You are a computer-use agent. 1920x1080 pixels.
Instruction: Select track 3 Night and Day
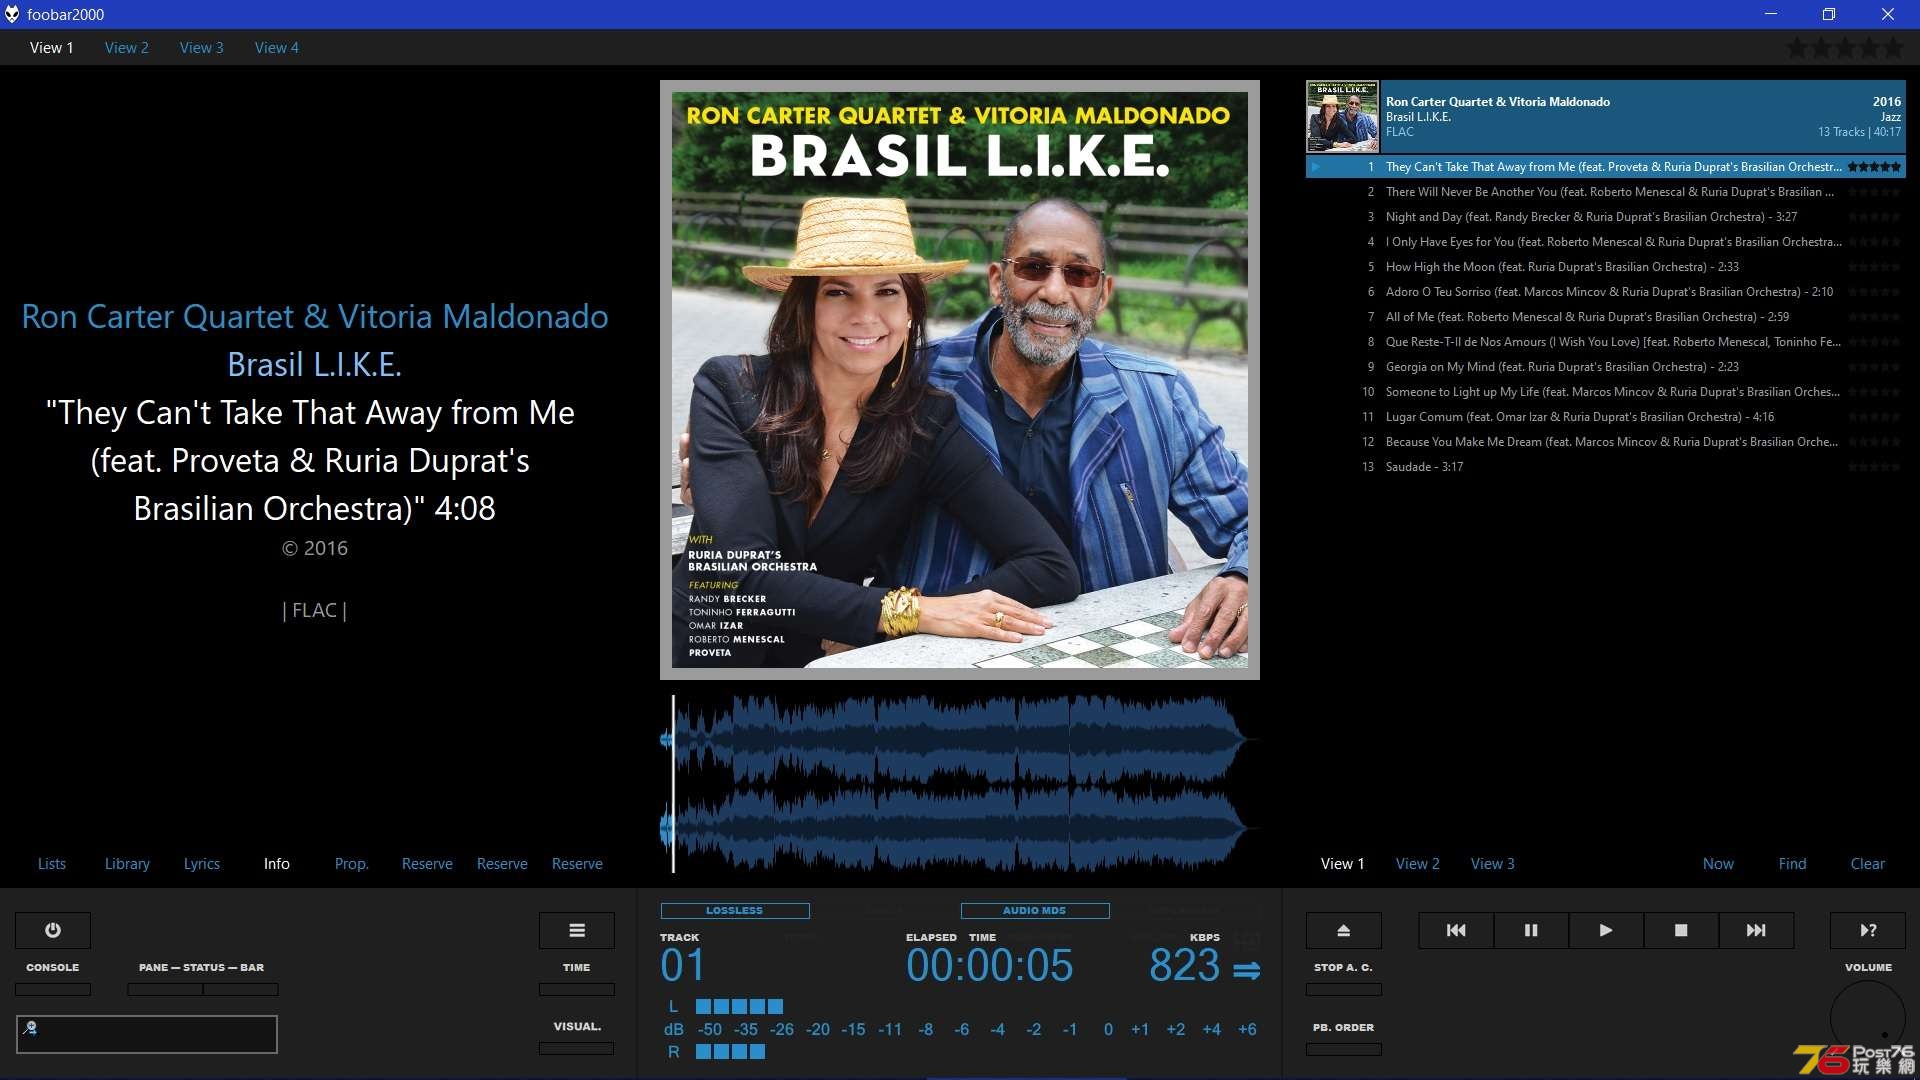[1606, 217]
